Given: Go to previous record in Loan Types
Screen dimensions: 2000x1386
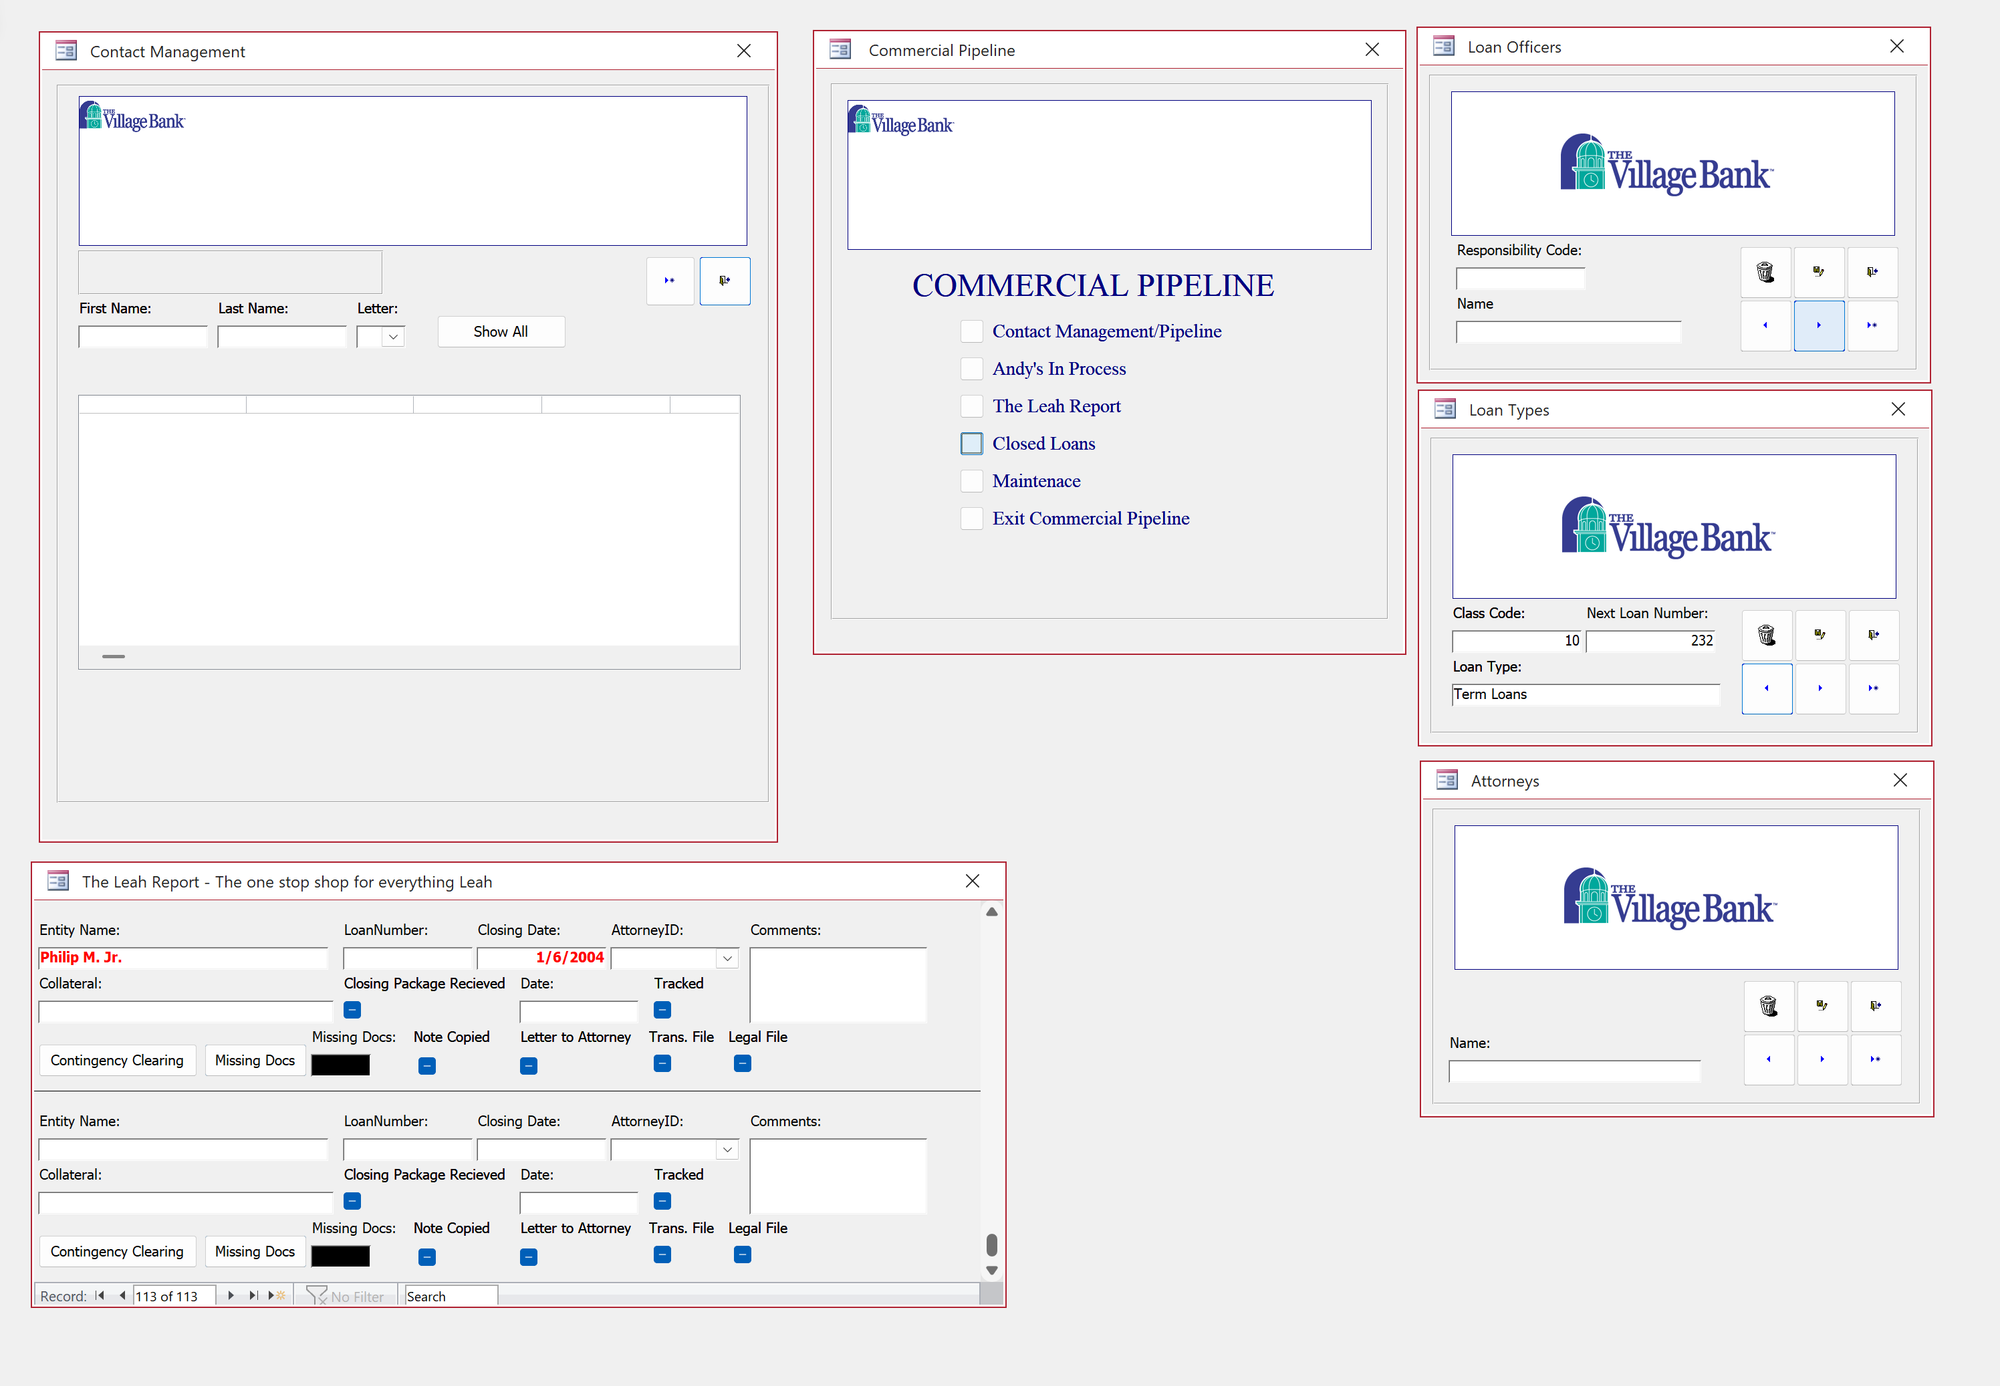Looking at the screenshot, I should coord(1766,688).
